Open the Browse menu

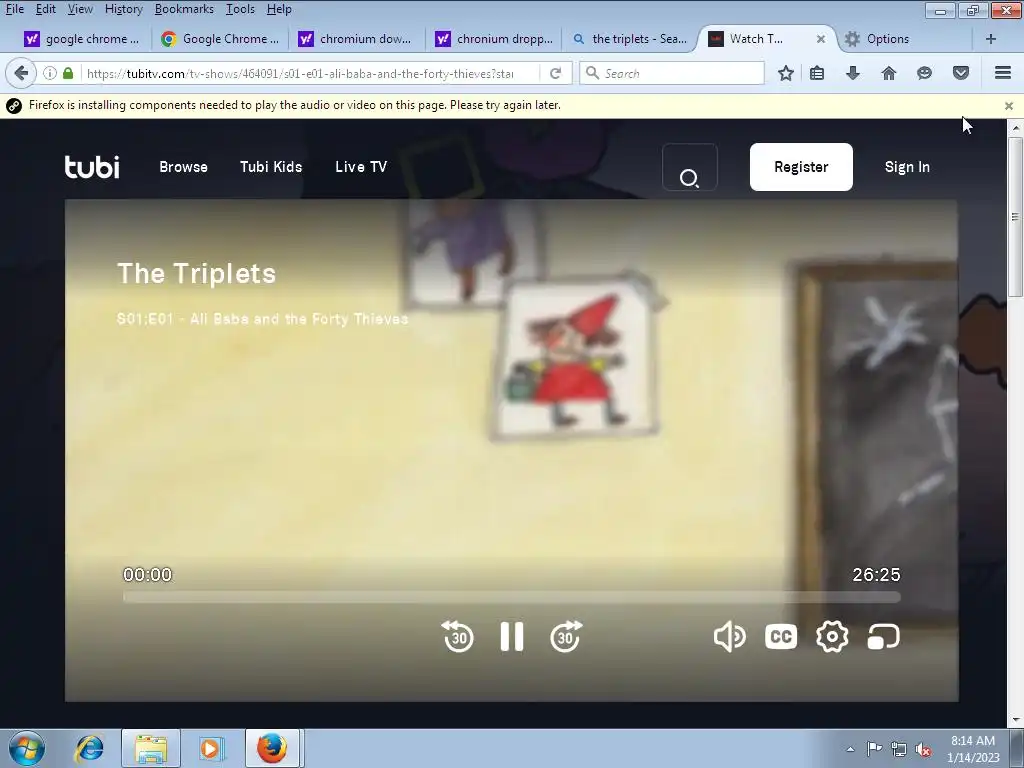point(184,167)
